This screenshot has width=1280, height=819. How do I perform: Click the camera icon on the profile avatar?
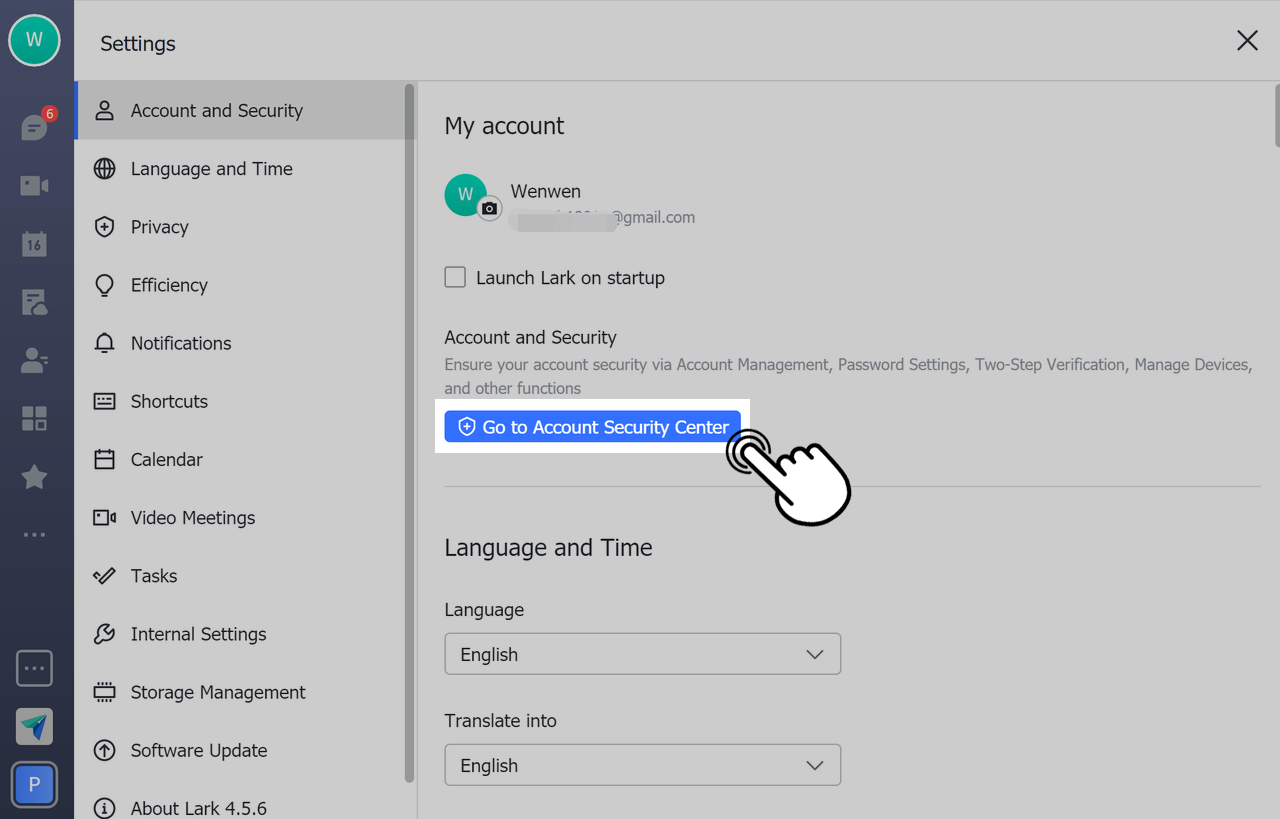click(x=488, y=208)
